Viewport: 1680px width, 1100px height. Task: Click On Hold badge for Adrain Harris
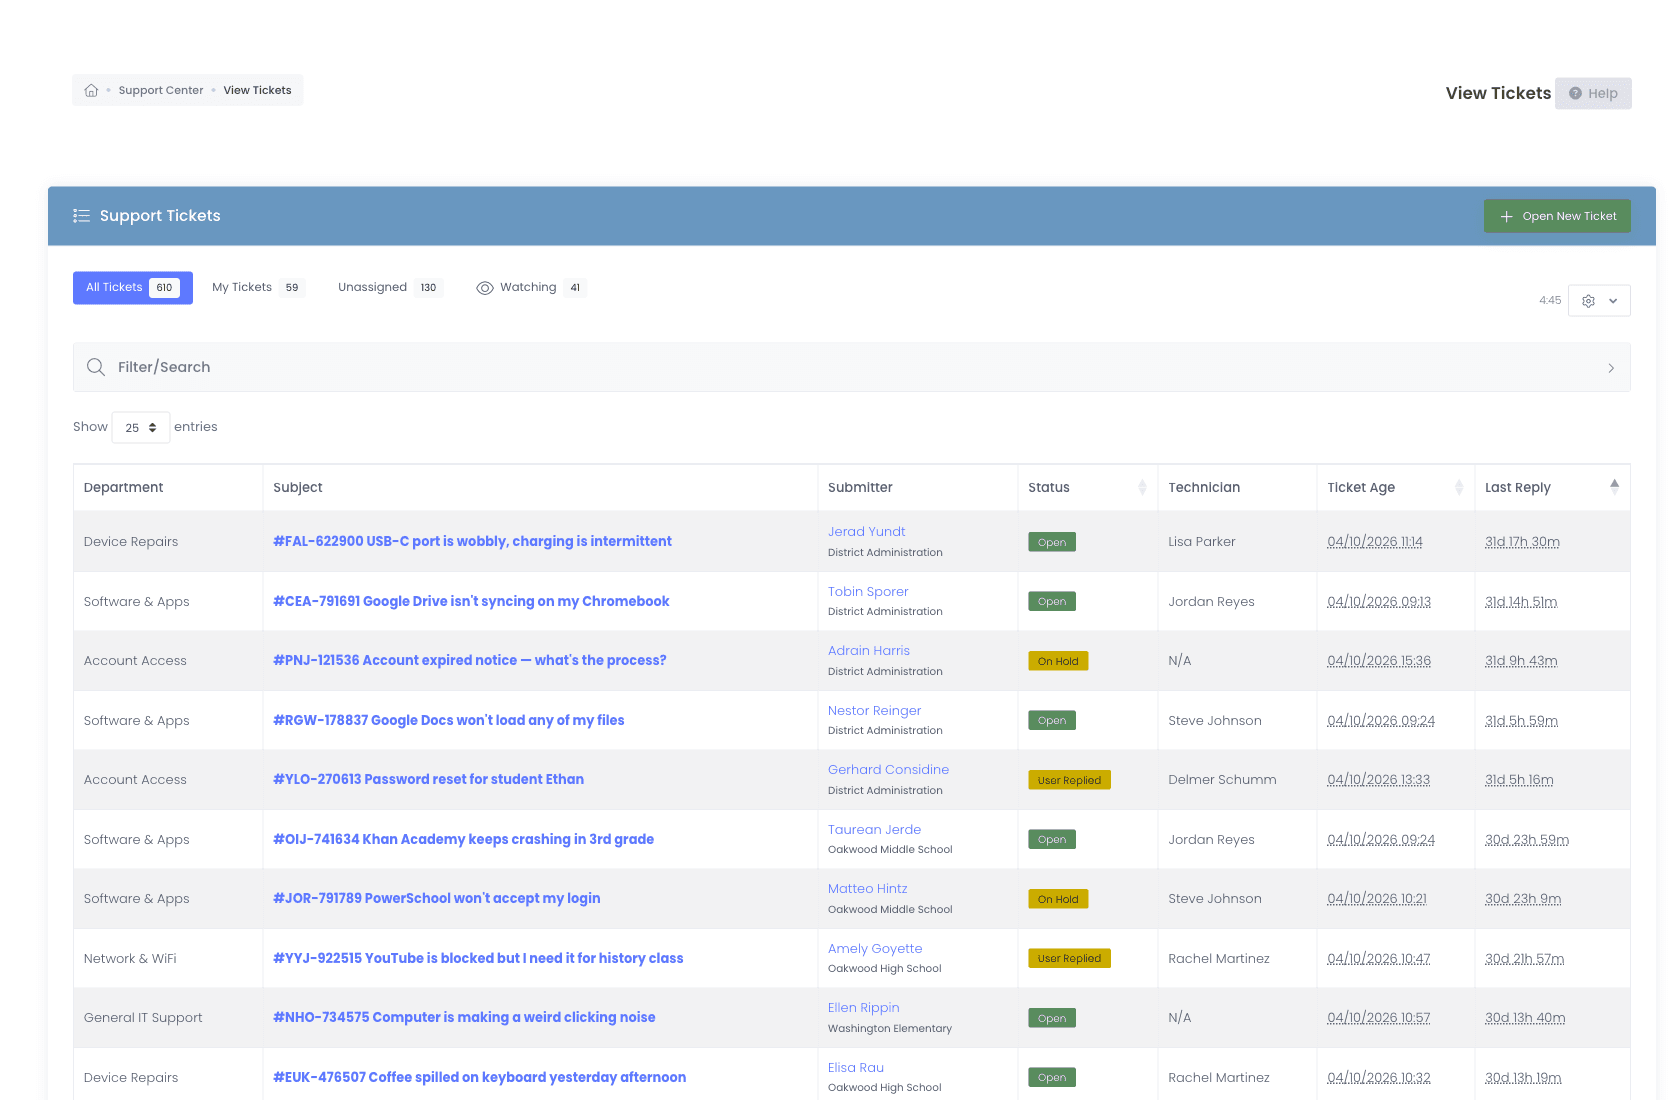pyautogui.click(x=1058, y=661)
